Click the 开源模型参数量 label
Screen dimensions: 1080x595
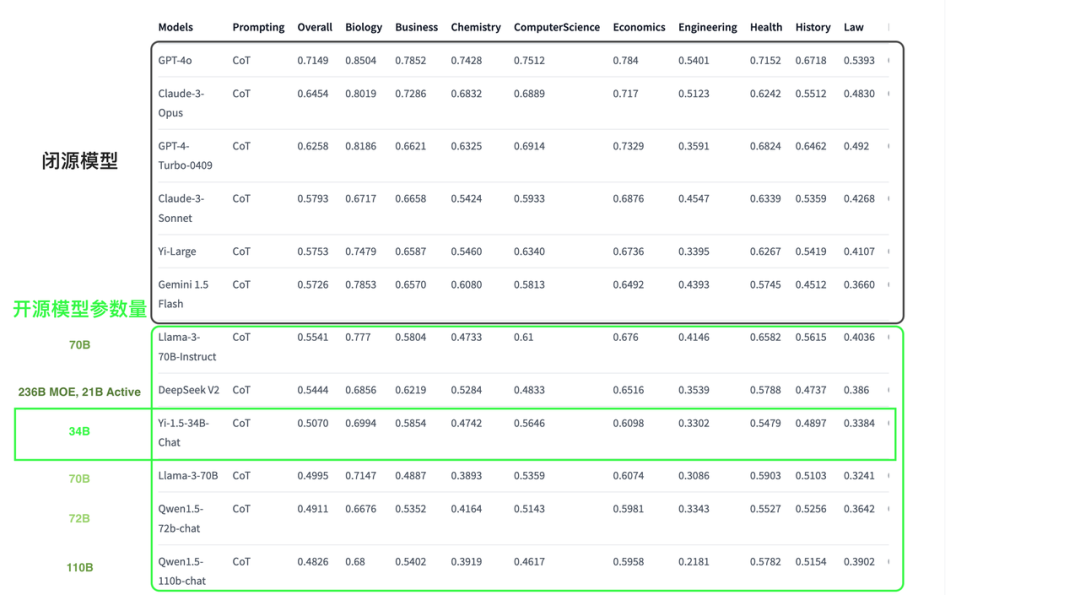[80, 309]
